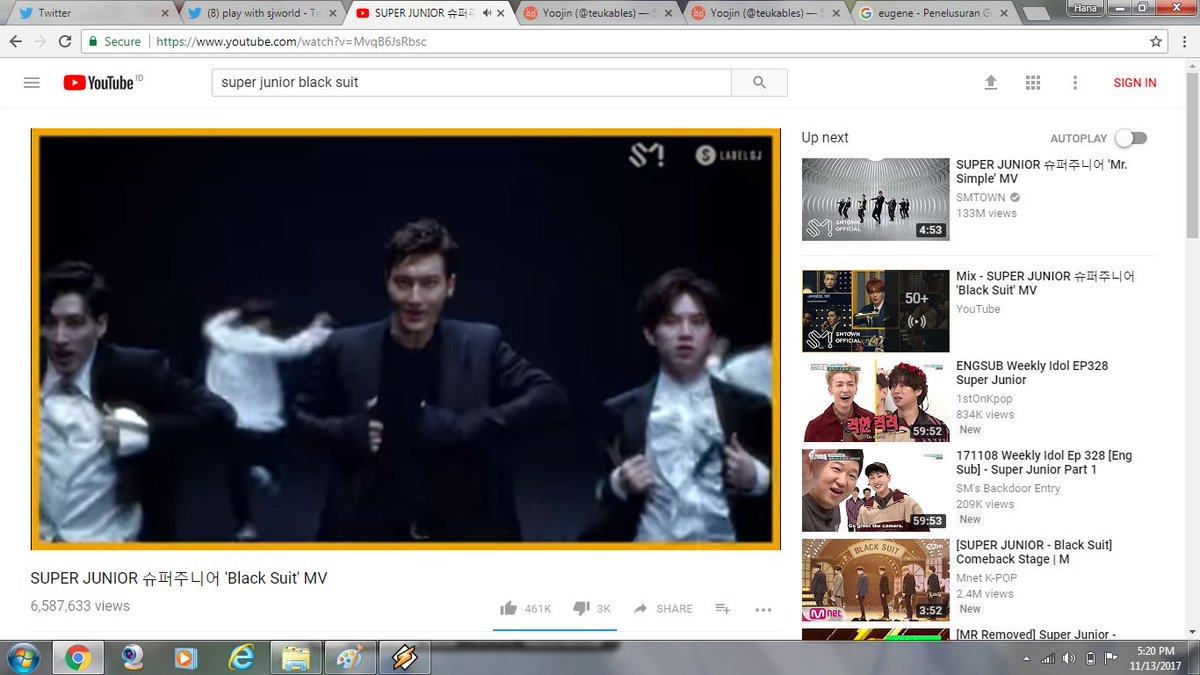The height and width of the screenshot is (675, 1200).
Task: Open the Mnet Comeback Stage thumbnail
Action: 875,580
